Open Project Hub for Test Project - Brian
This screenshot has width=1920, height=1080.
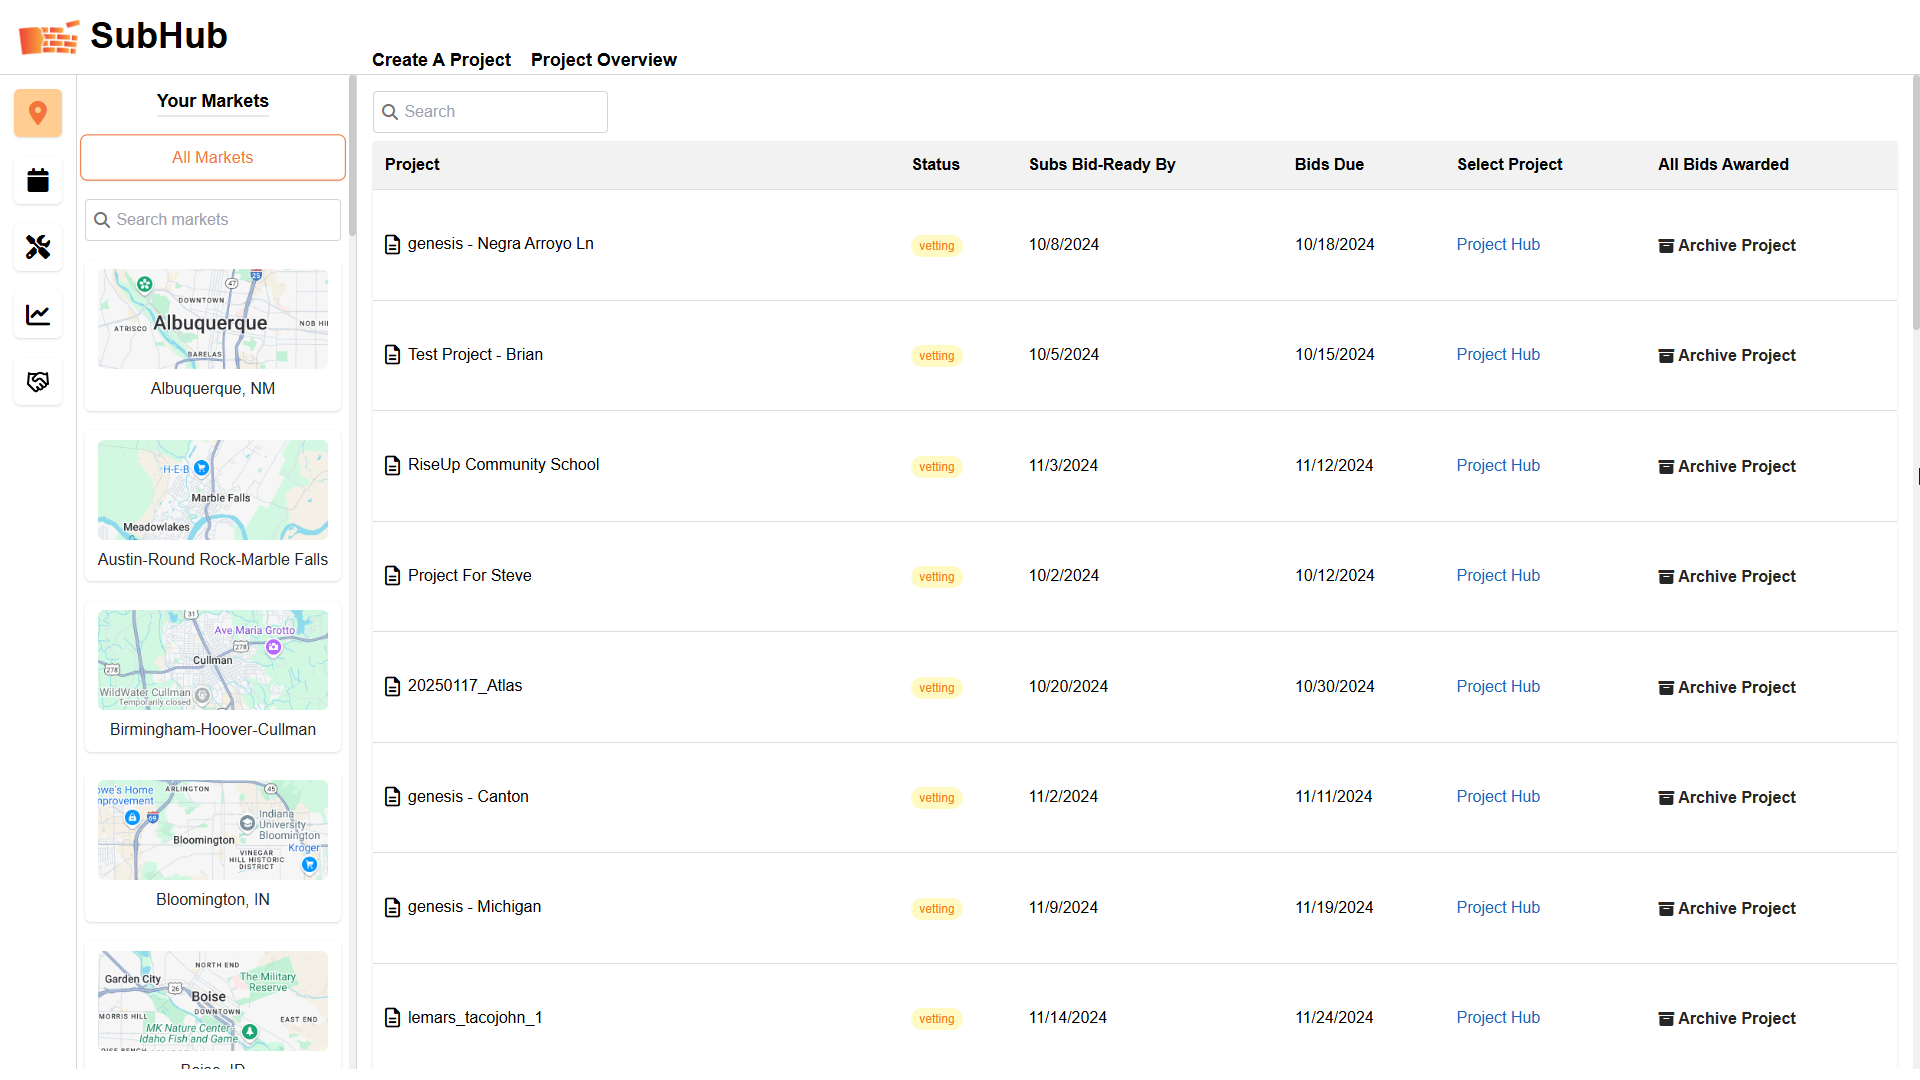click(1498, 355)
